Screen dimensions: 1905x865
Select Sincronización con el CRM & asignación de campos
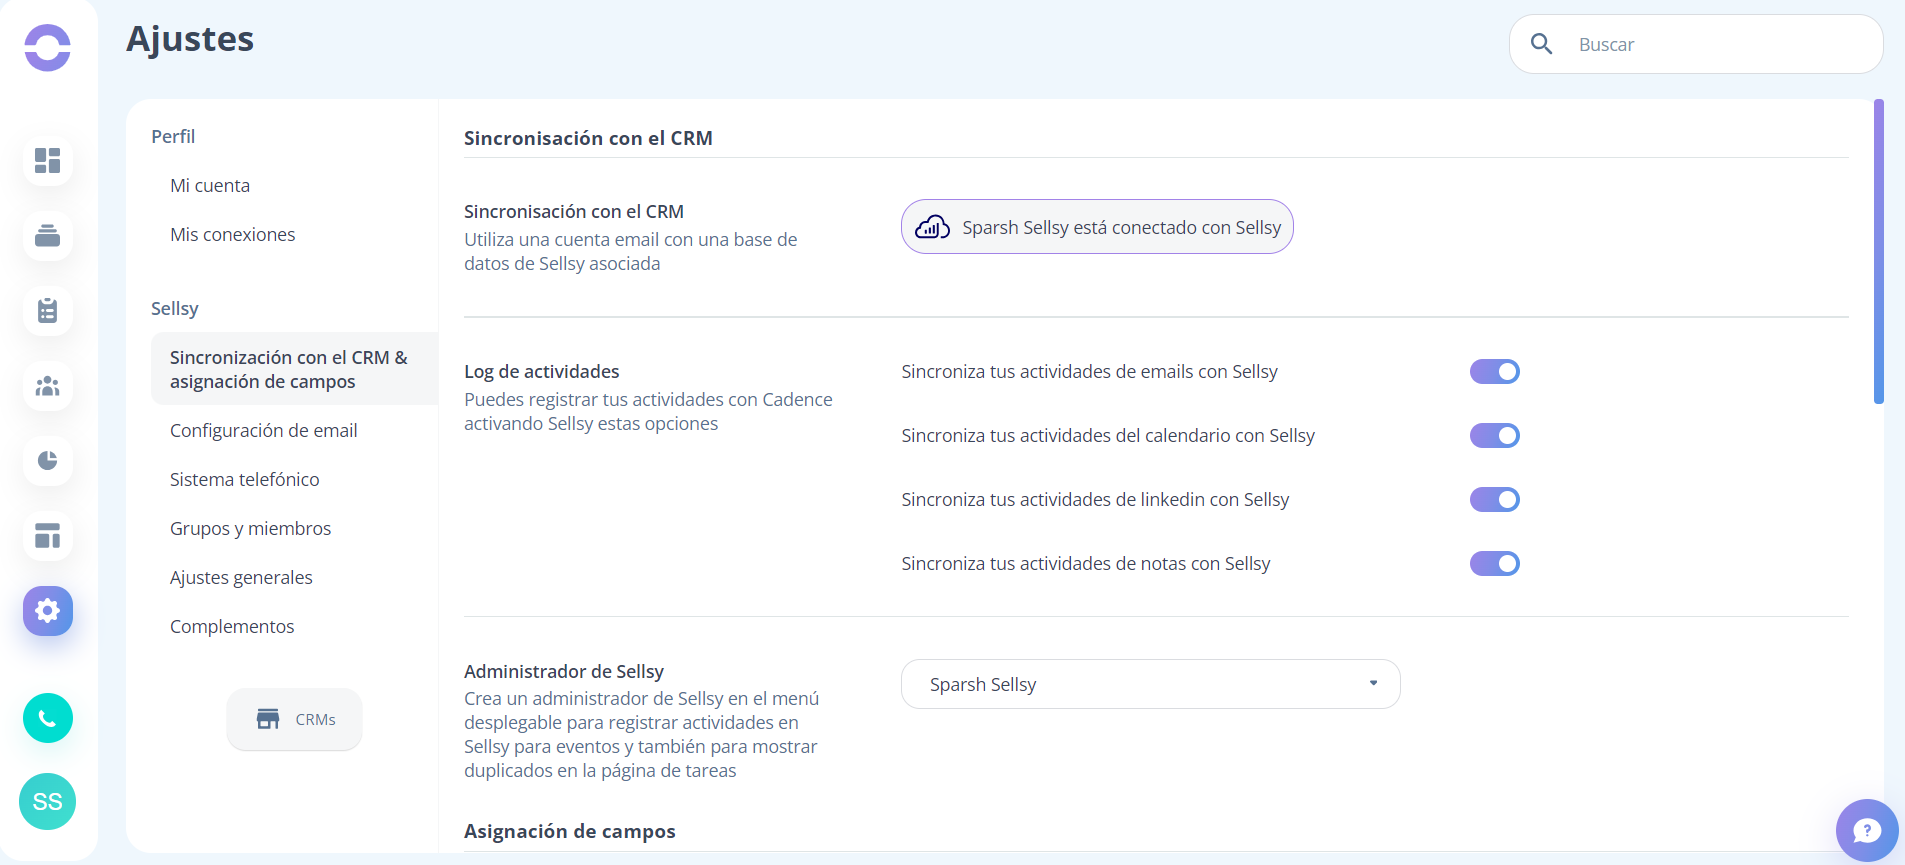(x=294, y=369)
